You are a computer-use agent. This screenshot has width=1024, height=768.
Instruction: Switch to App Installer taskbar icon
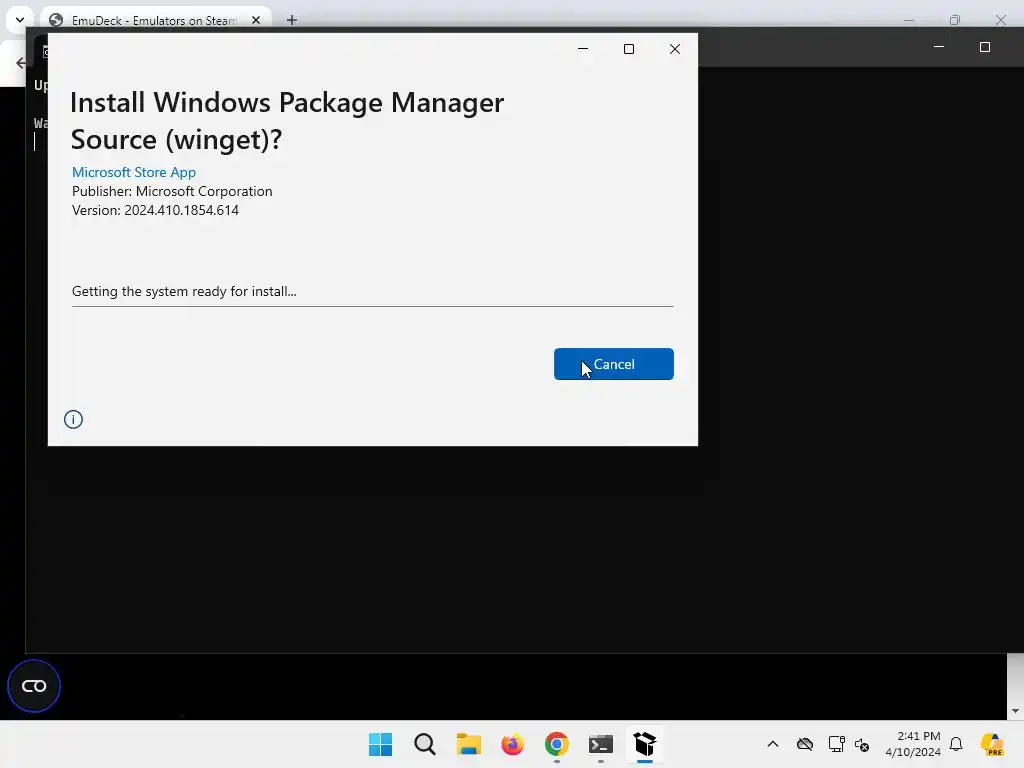645,744
